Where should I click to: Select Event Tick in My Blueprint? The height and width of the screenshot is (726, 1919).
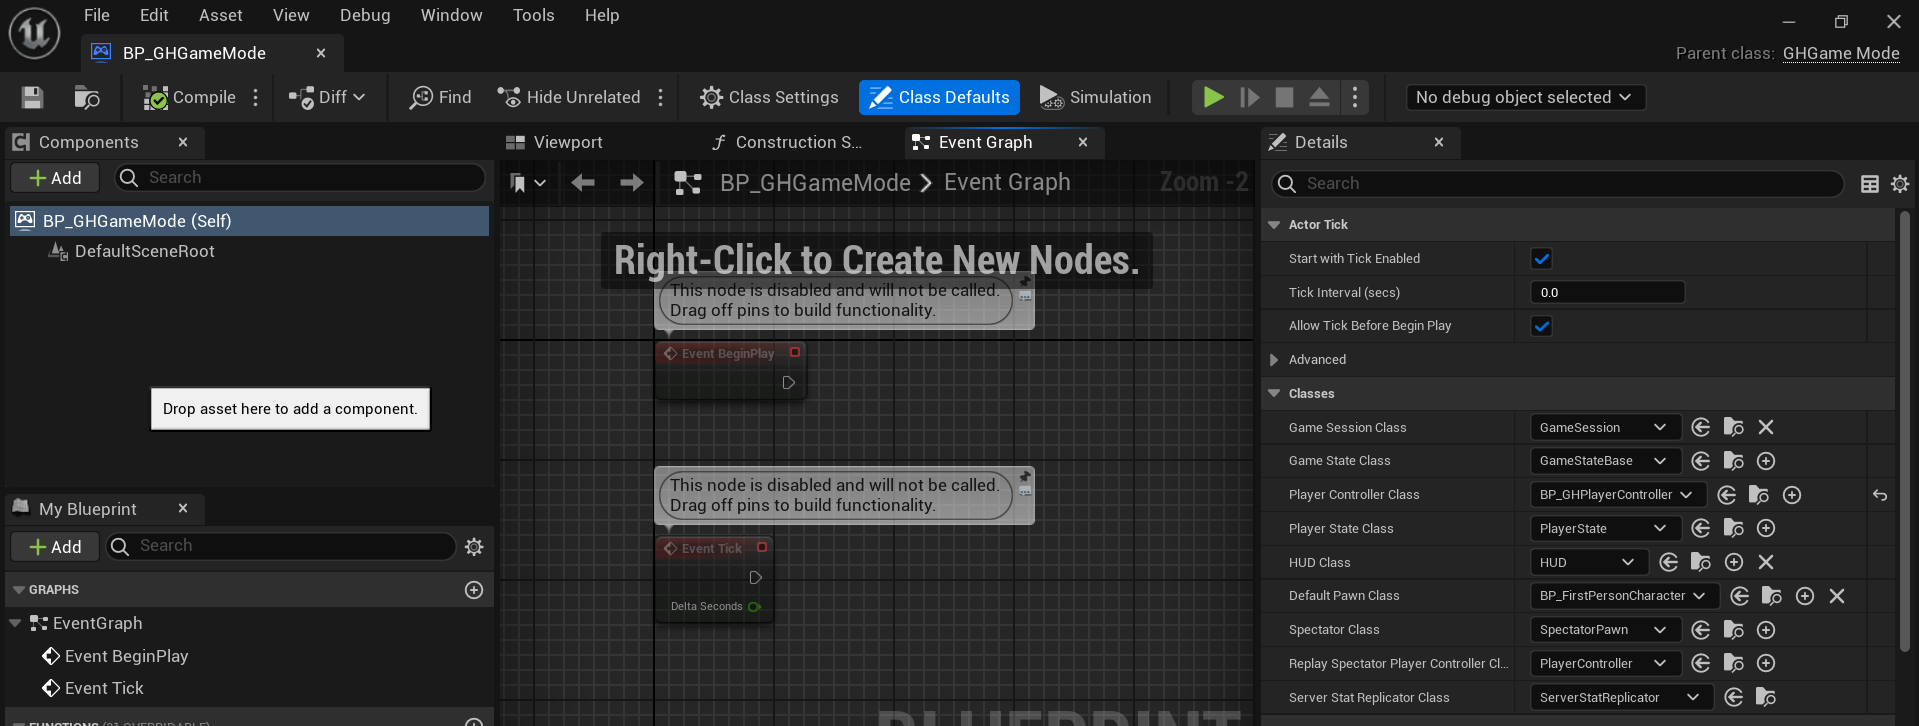(104, 688)
